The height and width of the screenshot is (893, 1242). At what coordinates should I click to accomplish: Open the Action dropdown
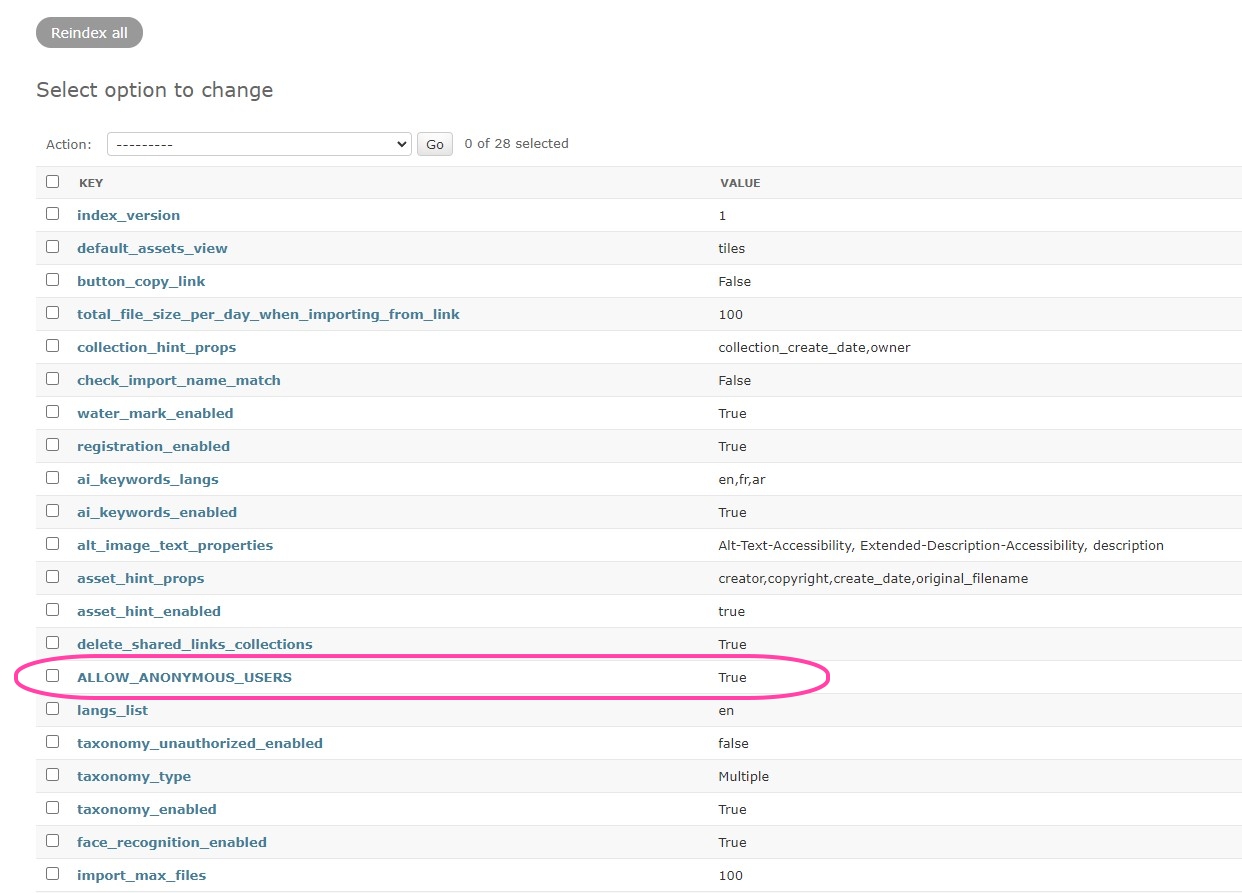point(259,144)
